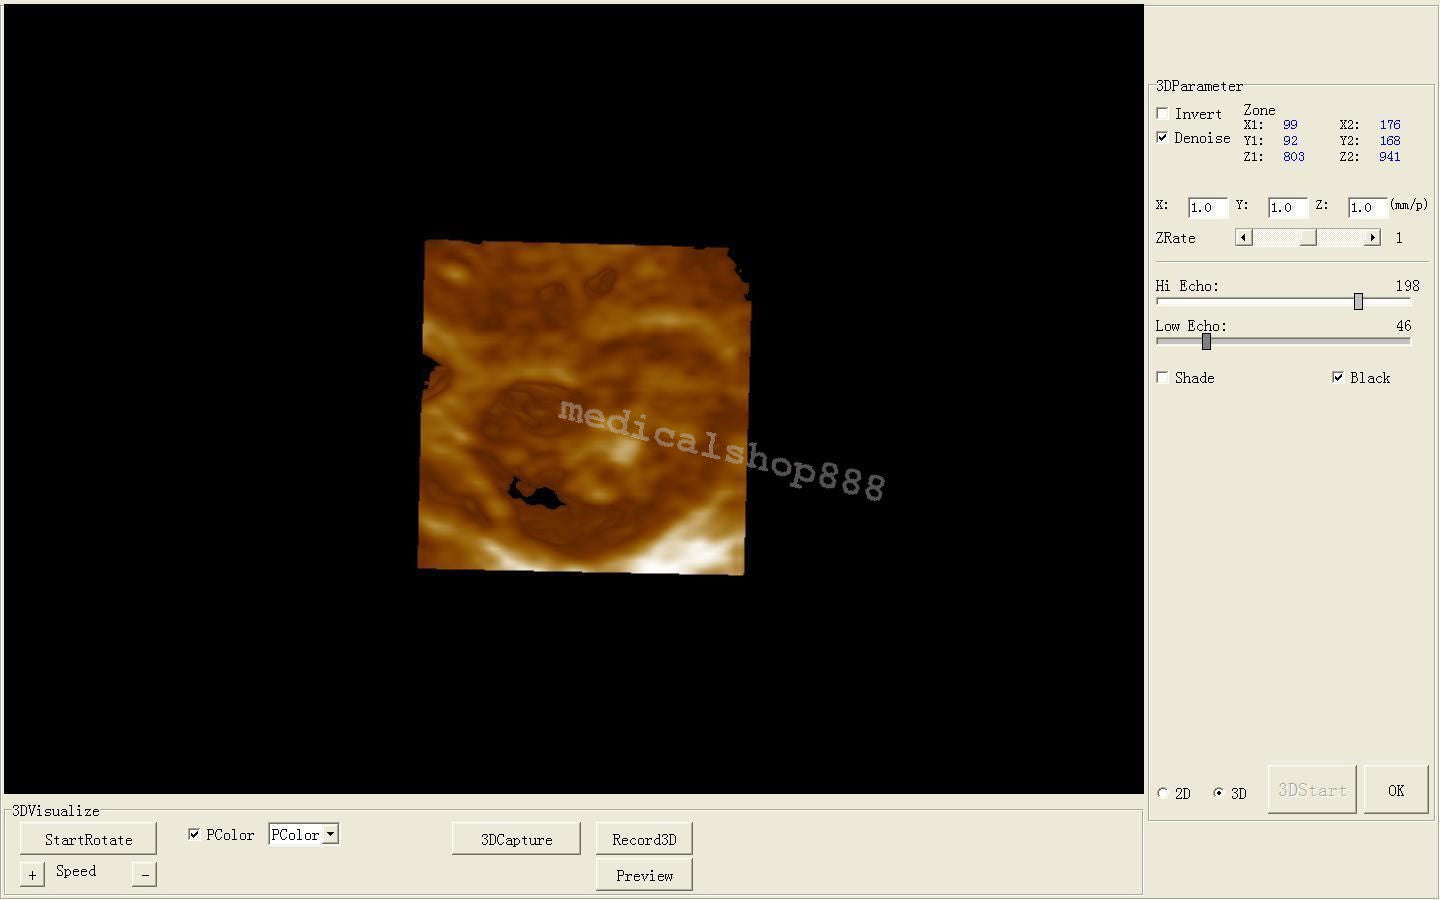
Task: Confirm settings with the OK button
Action: pos(1395,789)
